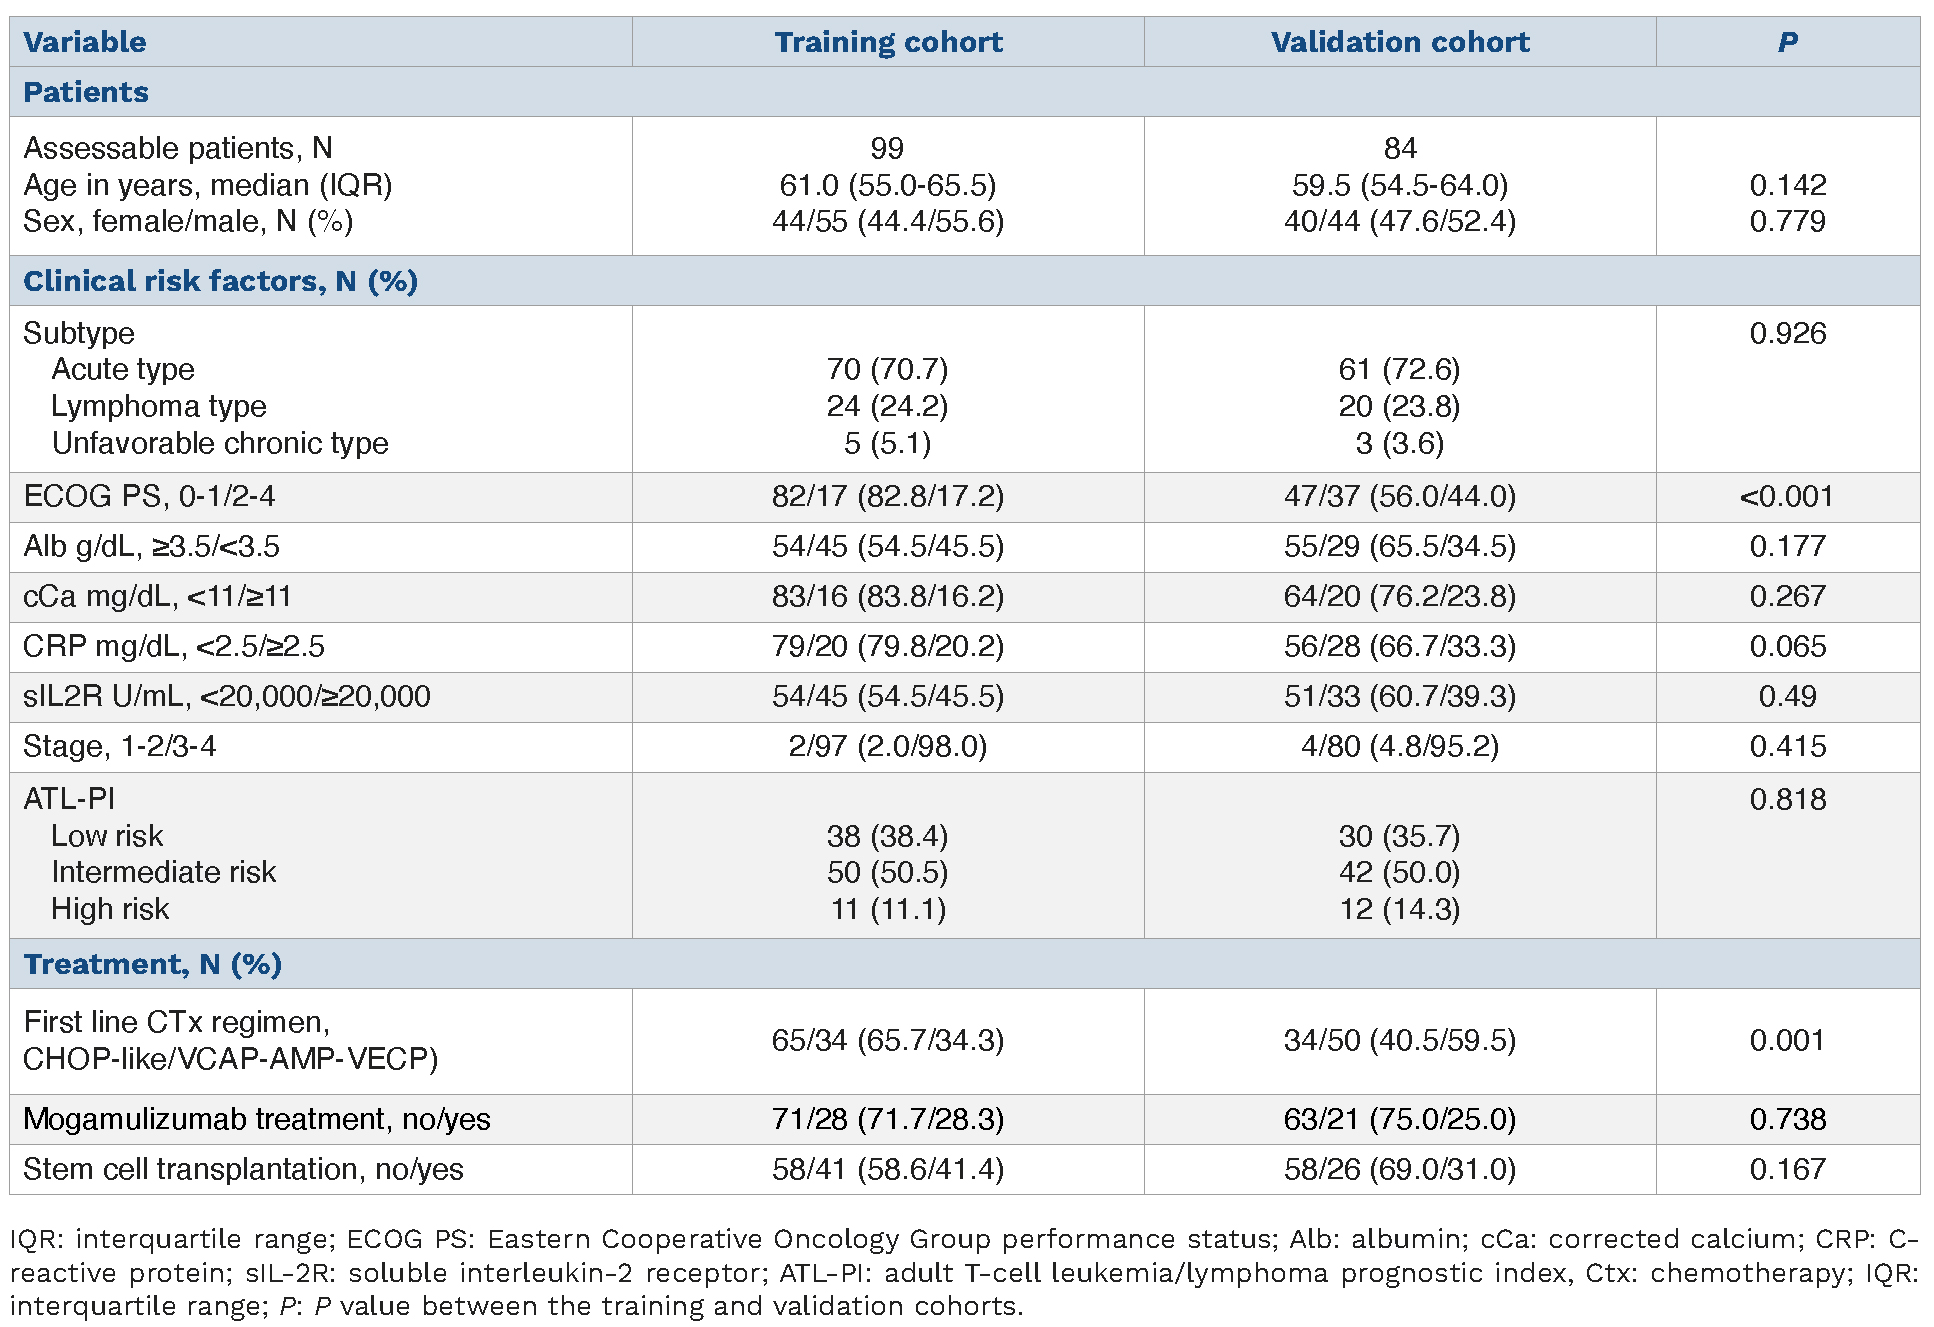The width and height of the screenshot is (1934, 1327).
Task: Click the CRP validation value 56/28 (66.7/33.3)
Action: pos(1400,646)
